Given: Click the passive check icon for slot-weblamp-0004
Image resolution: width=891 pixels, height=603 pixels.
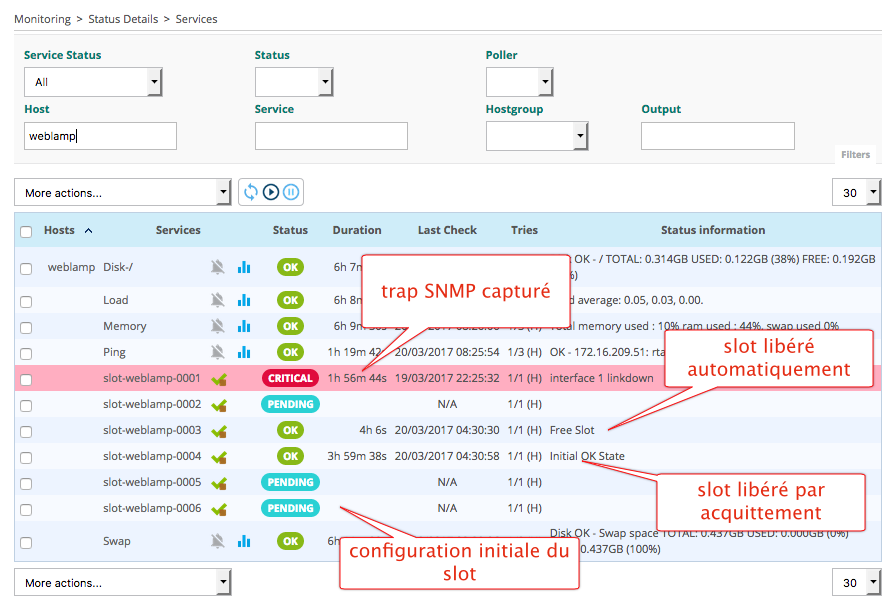Looking at the screenshot, I should point(219,457).
